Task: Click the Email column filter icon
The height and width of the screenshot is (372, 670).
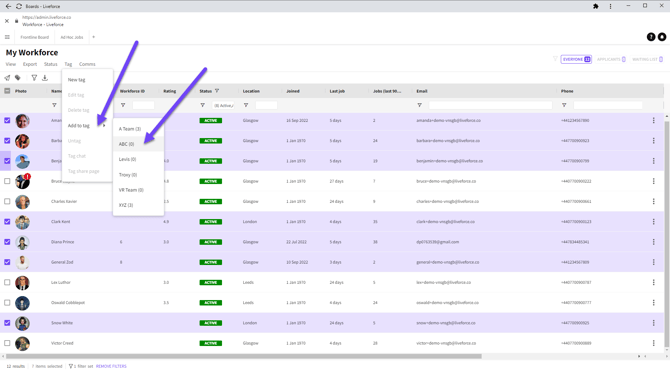Action: coord(420,105)
